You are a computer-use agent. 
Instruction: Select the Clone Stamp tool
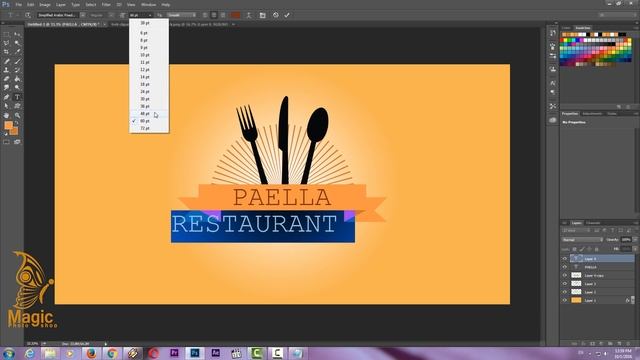point(7,70)
